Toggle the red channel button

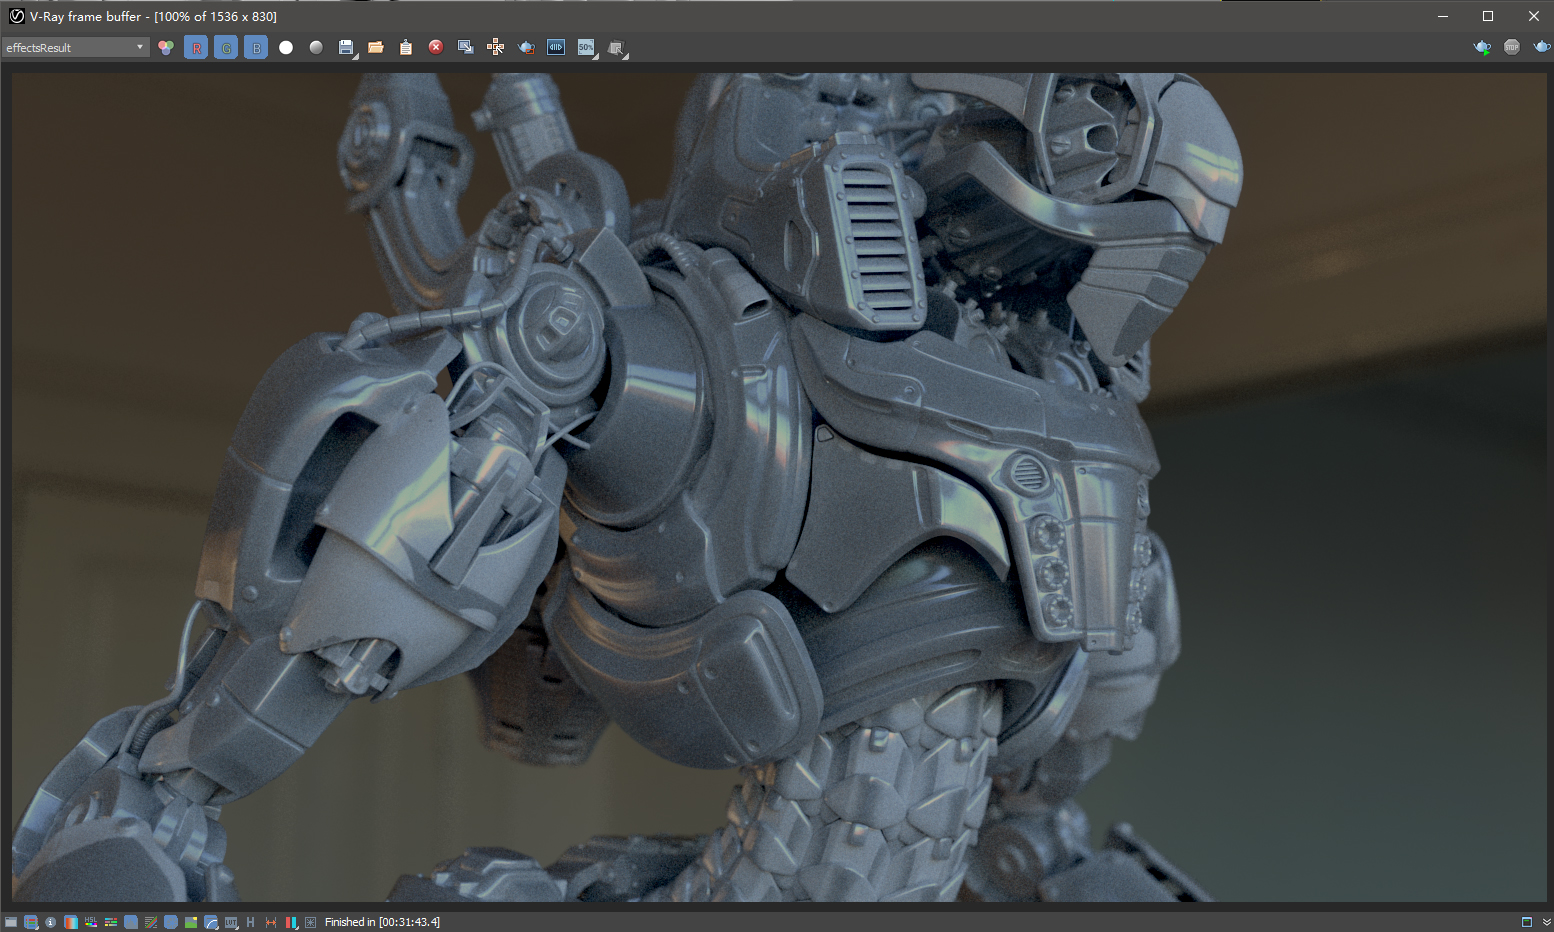click(x=196, y=47)
